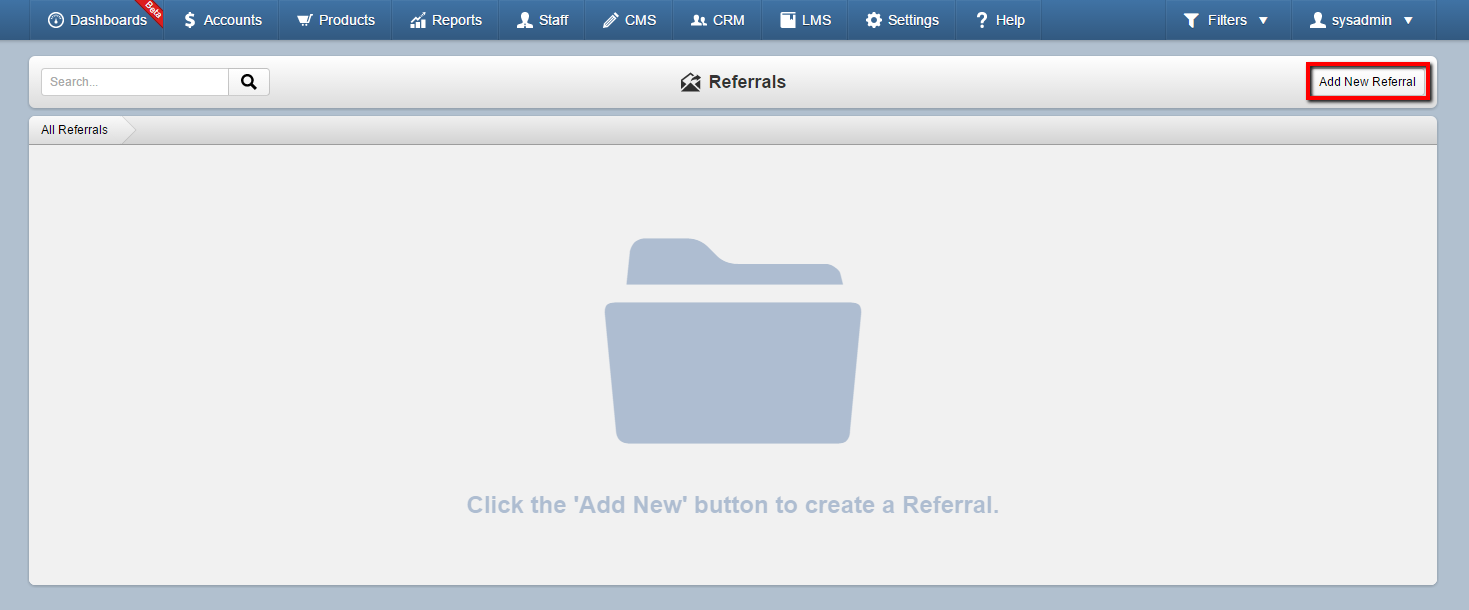The width and height of the screenshot is (1469, 610).
Task: Expand the Filters dropdown arrow
Action: (1263, 20)
